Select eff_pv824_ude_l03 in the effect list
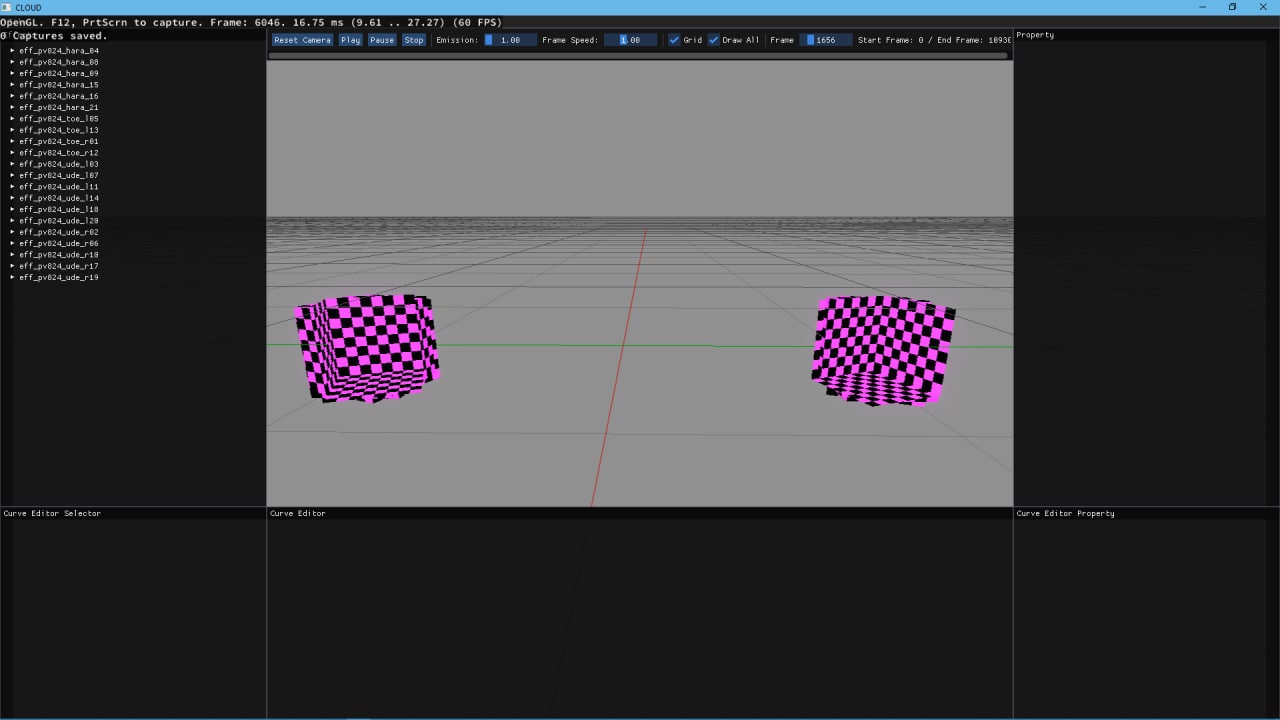Viewport: 1280px width, 720px height. pos(58,164)
